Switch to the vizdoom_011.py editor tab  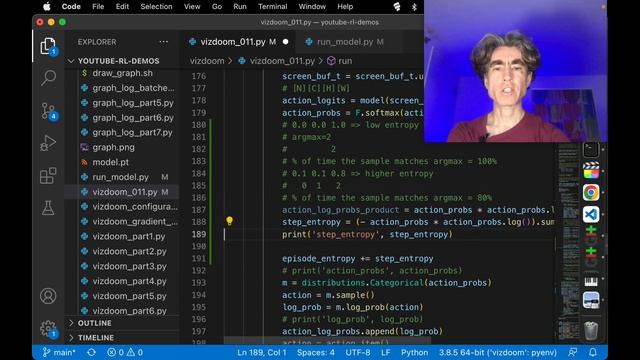click(x=238, y=42)
